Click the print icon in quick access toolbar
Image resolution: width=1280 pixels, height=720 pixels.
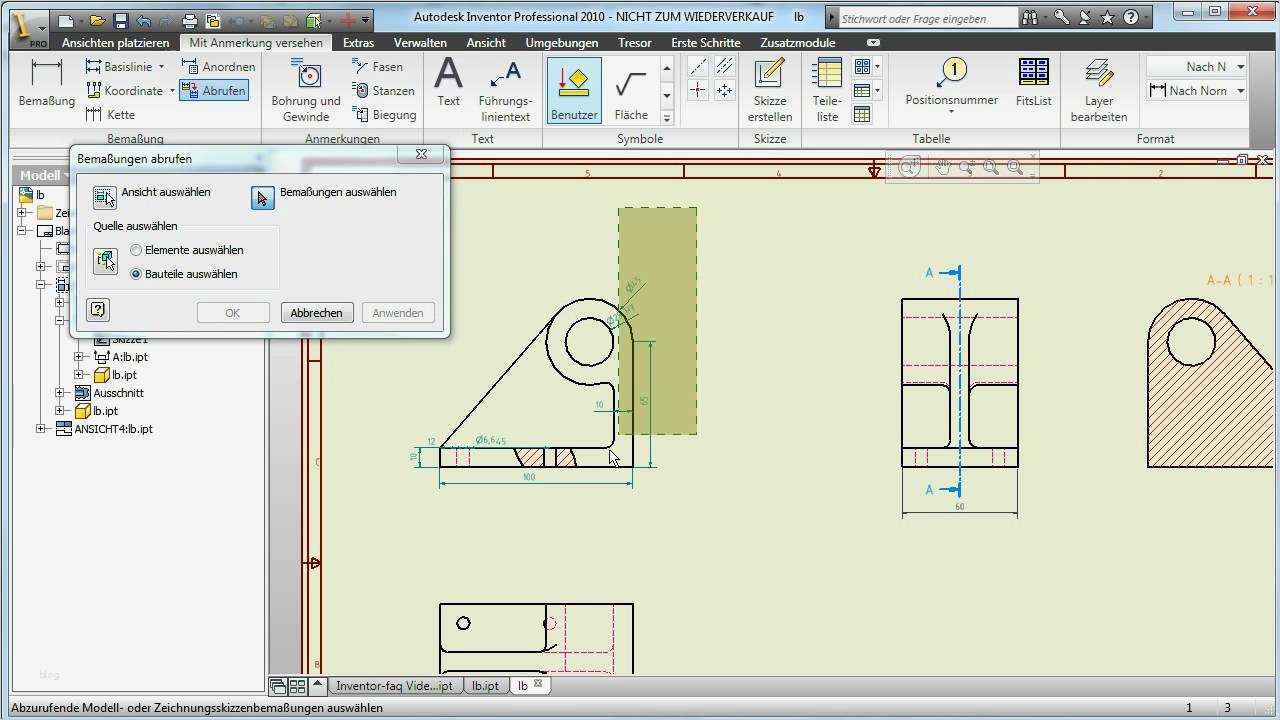coord(191,20)
